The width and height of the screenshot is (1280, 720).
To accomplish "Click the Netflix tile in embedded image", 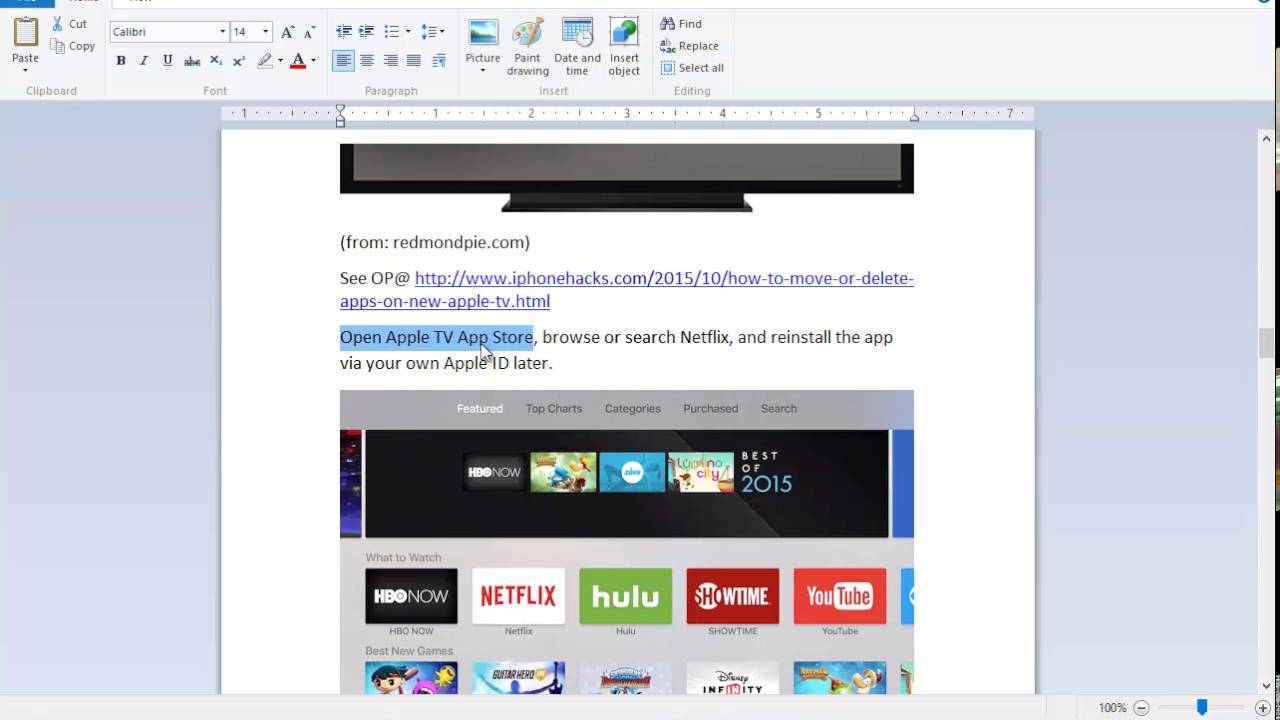I will click(518, 596).
